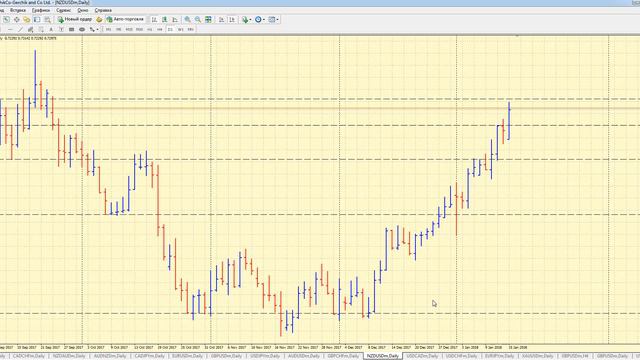The height and width of the screenshot is (360, 640).
Task: Switch to the AUDUSDm,Daily chart tab
Action: 303,356
